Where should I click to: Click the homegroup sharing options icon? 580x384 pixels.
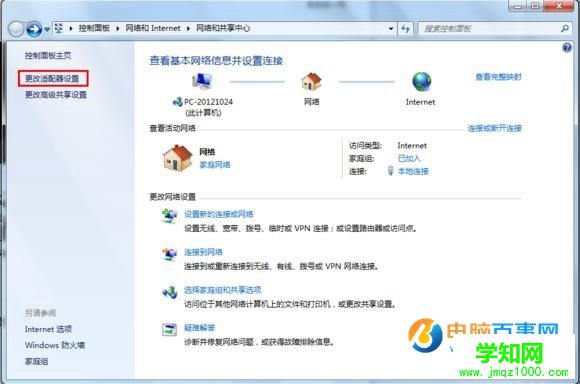tap(169, 292)
